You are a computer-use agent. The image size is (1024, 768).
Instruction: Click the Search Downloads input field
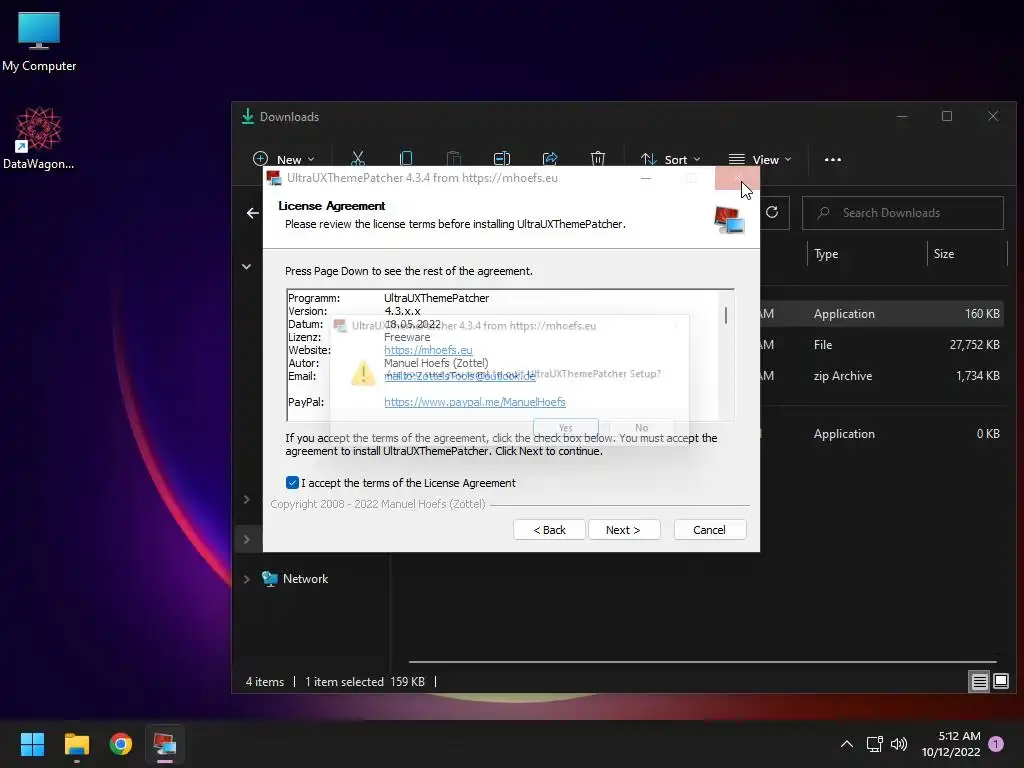click(x=903, y=213)
